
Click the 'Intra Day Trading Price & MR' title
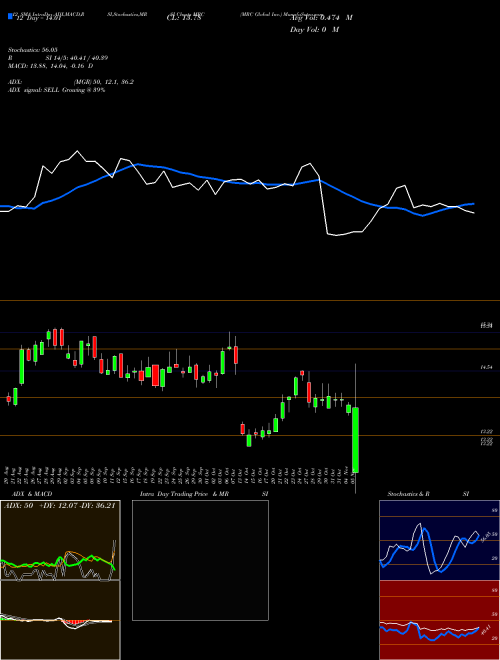(x=184, y=494)
